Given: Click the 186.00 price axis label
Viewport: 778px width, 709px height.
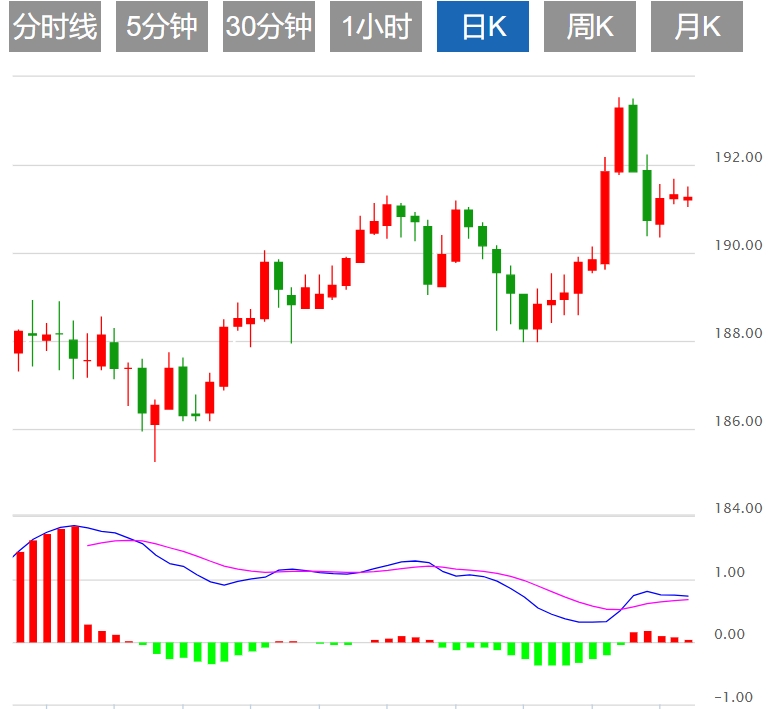Looking at the screenshot, I should tap(738, 421).
